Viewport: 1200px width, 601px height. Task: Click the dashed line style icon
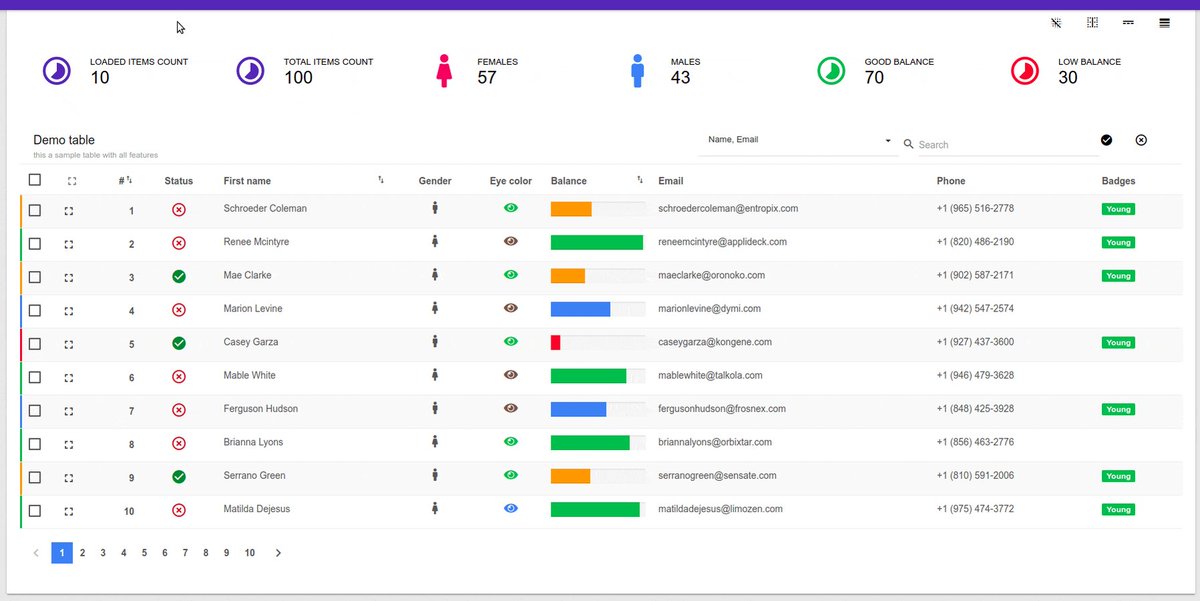pyautogui.click(x=1128, y=23)
